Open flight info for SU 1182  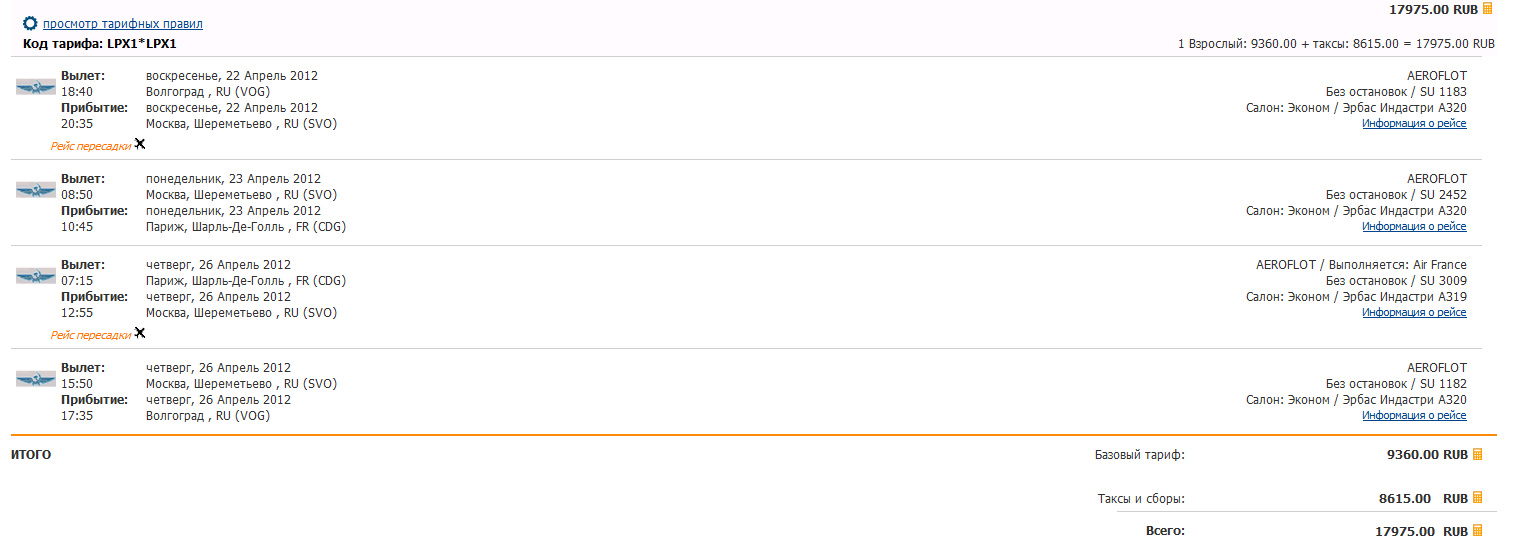click(x=1413, y=416)
